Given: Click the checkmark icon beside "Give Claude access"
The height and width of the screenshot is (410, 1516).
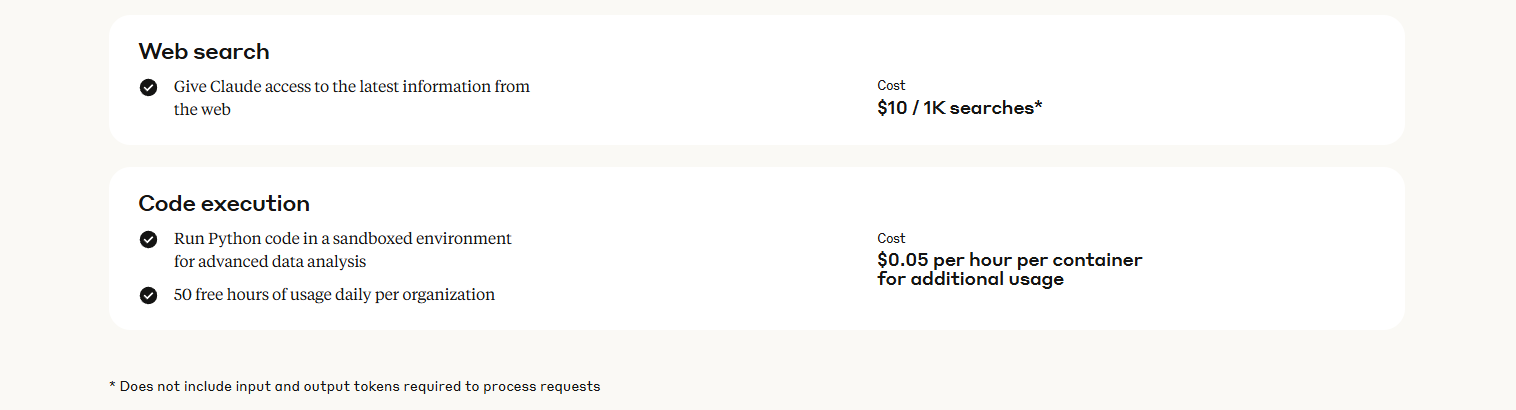Looking at the screenshot, I should 148,87.
